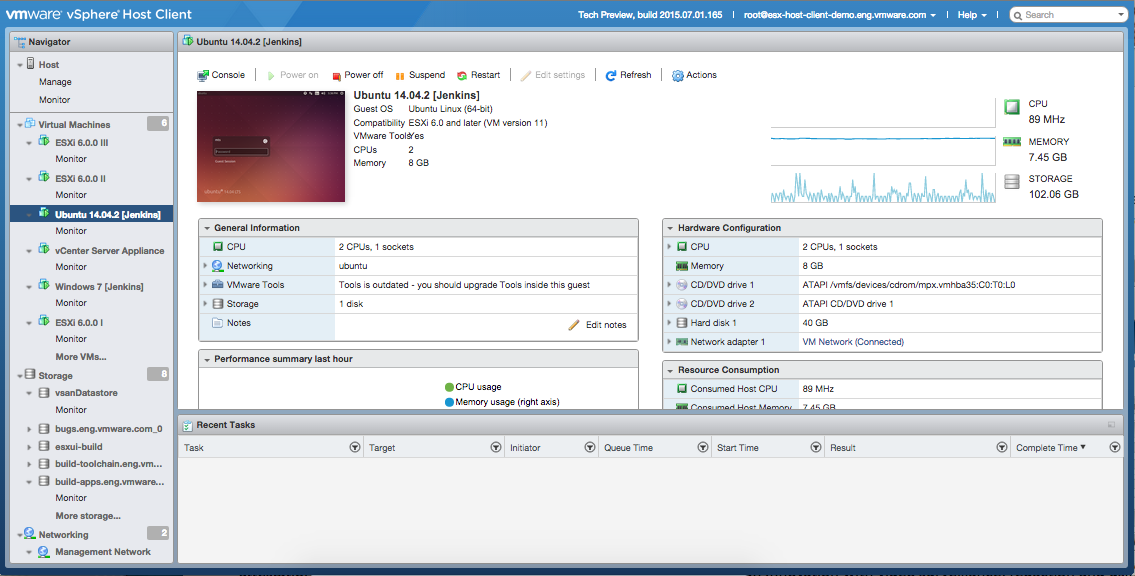This screenshot has height=576, width=1135.
Task: Select Ubuntu 14.04.2 [Jenkins] in Navigator
Action: click(91, 214)
